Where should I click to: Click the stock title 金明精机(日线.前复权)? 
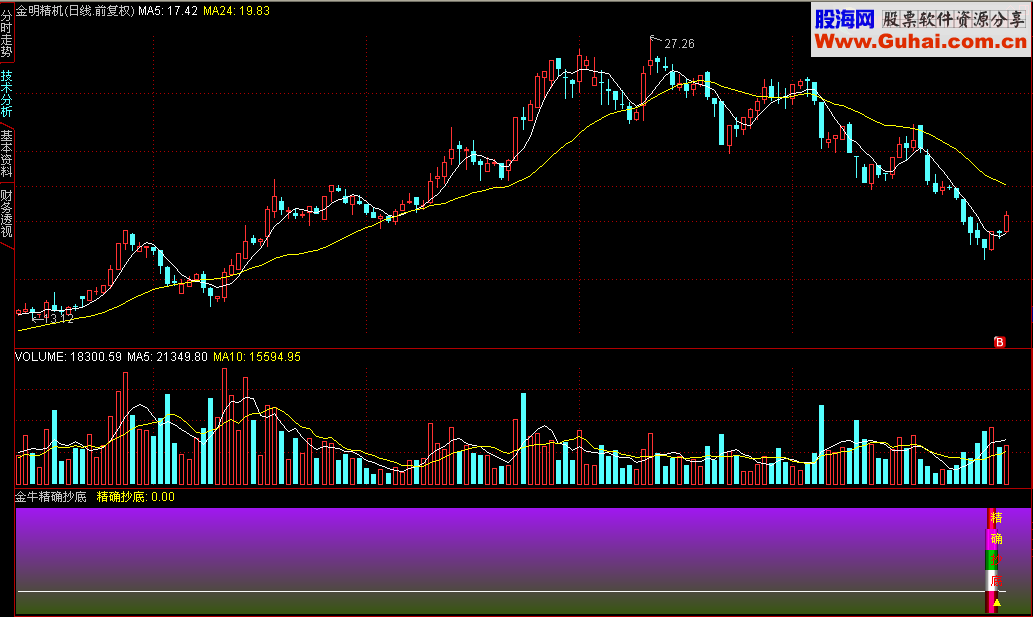coord(75,11)
